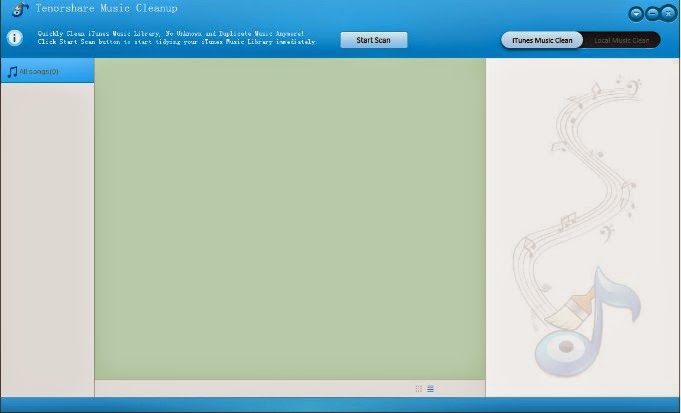The width and height of the screenshot is (681, 413).
Task: Open the dropdown arrow menu at top right
Action: [x=636, y=14]
